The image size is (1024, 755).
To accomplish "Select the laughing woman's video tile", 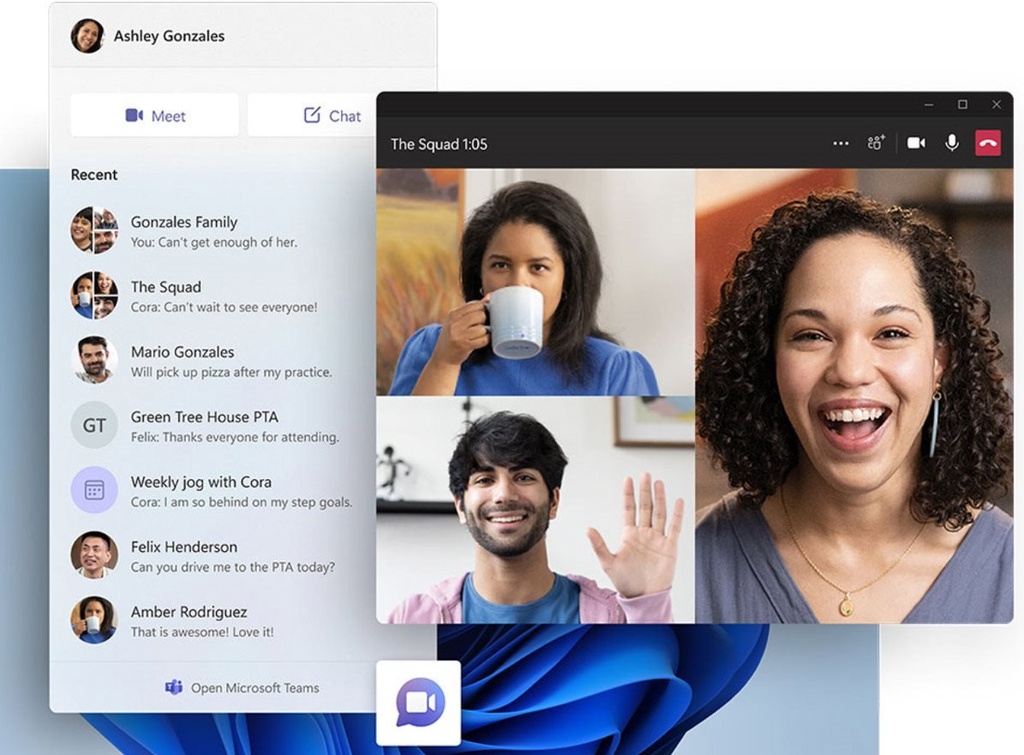I will tap(854, 395).
